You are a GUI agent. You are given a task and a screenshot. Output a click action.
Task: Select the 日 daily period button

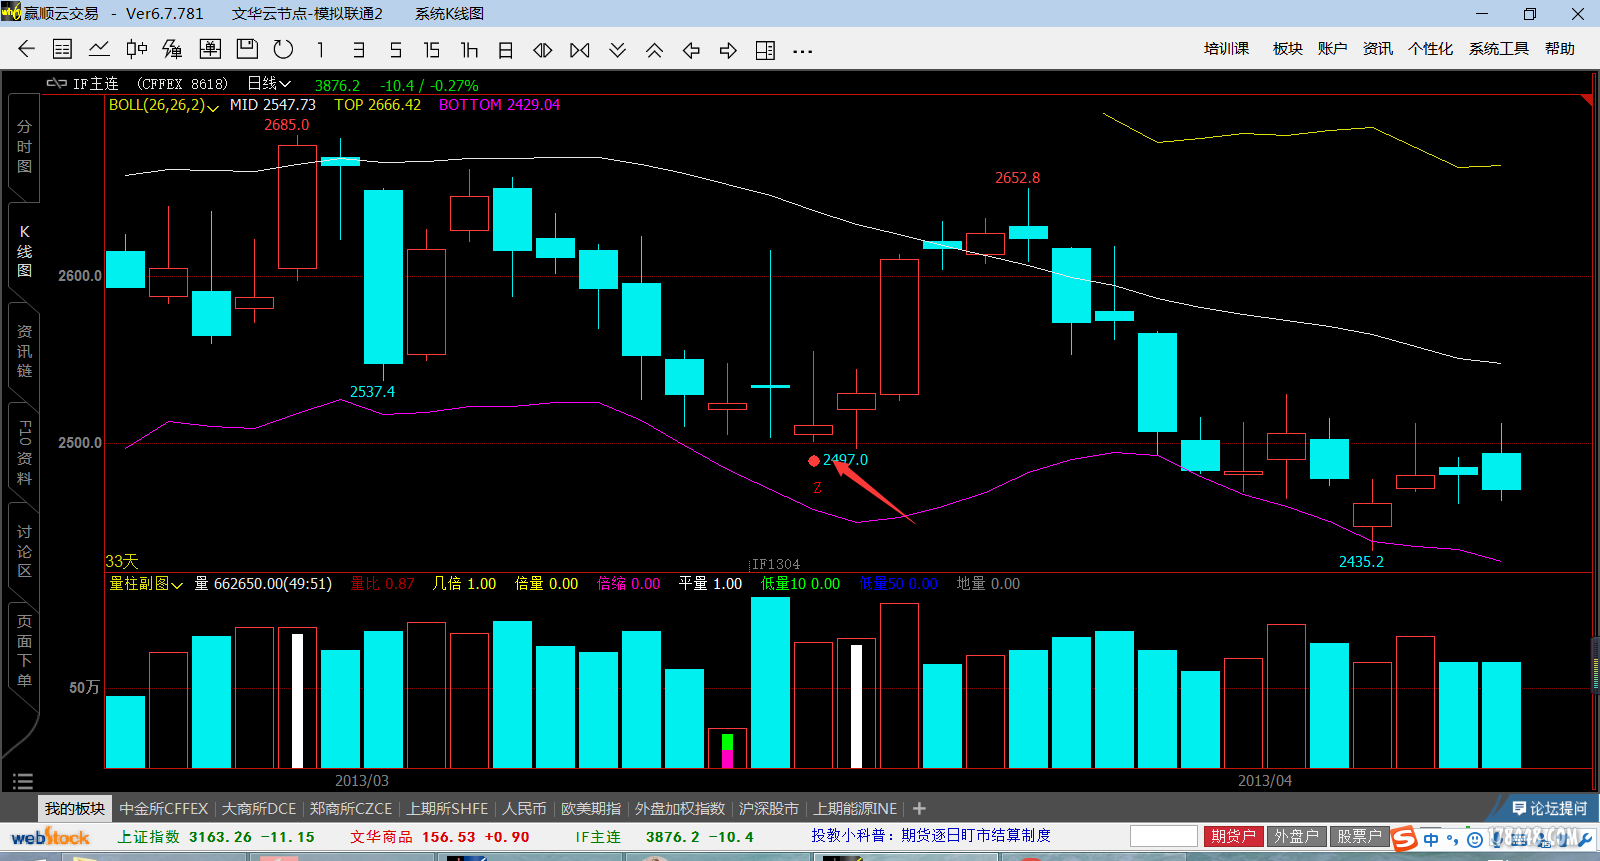pyautogui.click(x=506, y=50)
